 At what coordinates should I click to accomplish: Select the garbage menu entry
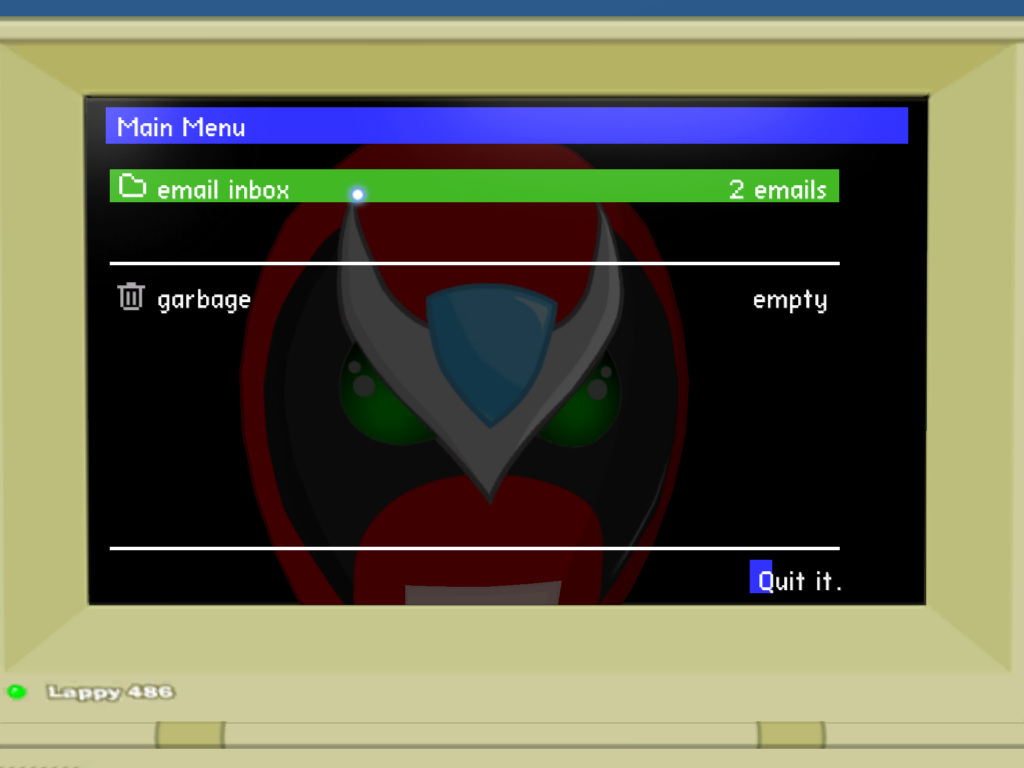click(x=204, y=300)
